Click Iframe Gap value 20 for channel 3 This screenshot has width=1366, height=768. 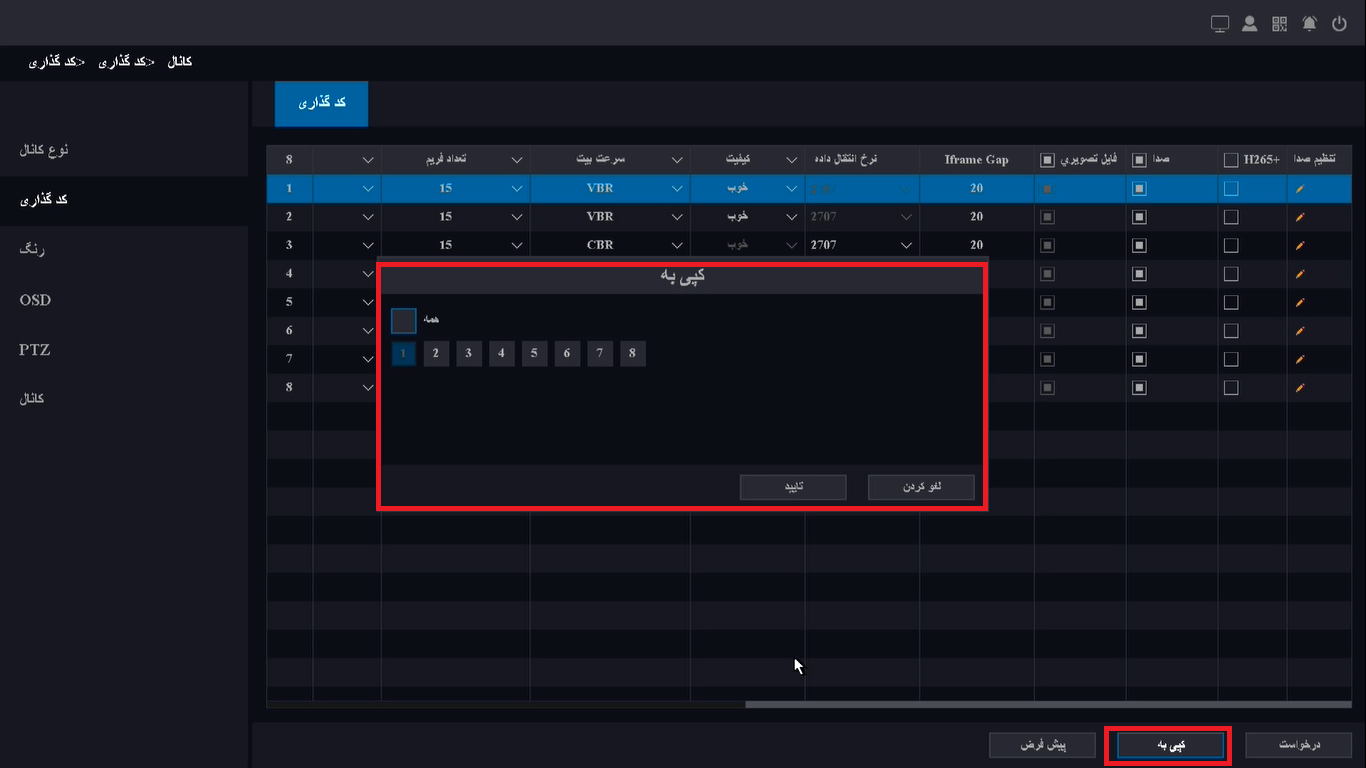976,245
